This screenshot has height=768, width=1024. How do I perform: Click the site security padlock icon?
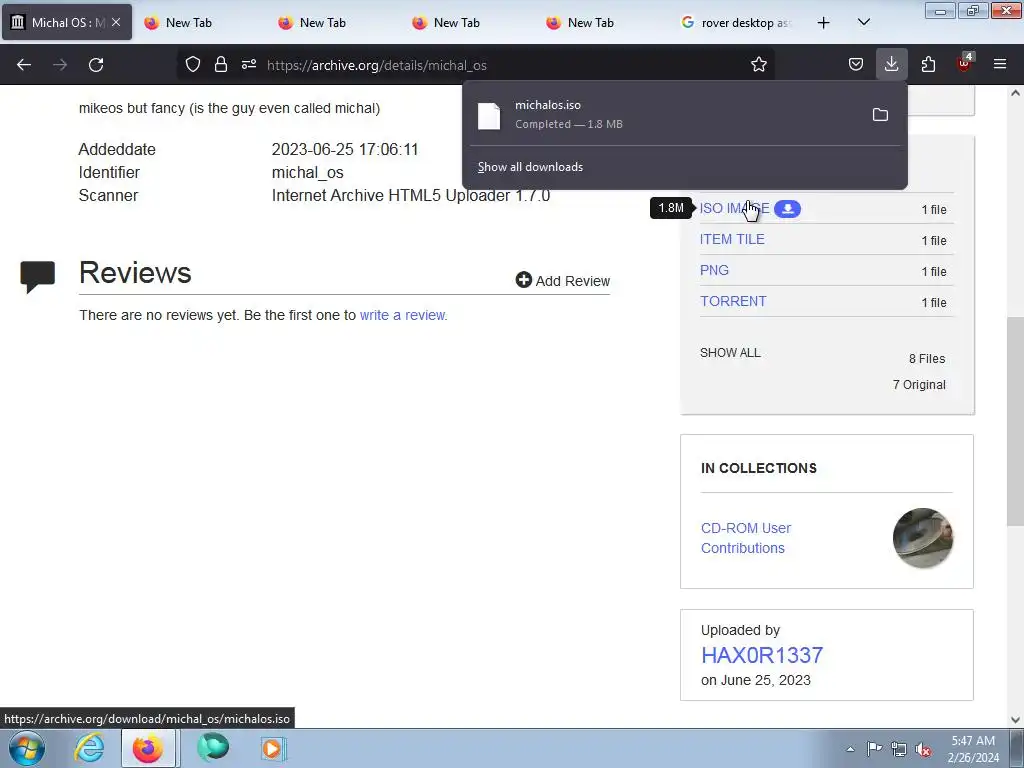(x=221, y=65)
